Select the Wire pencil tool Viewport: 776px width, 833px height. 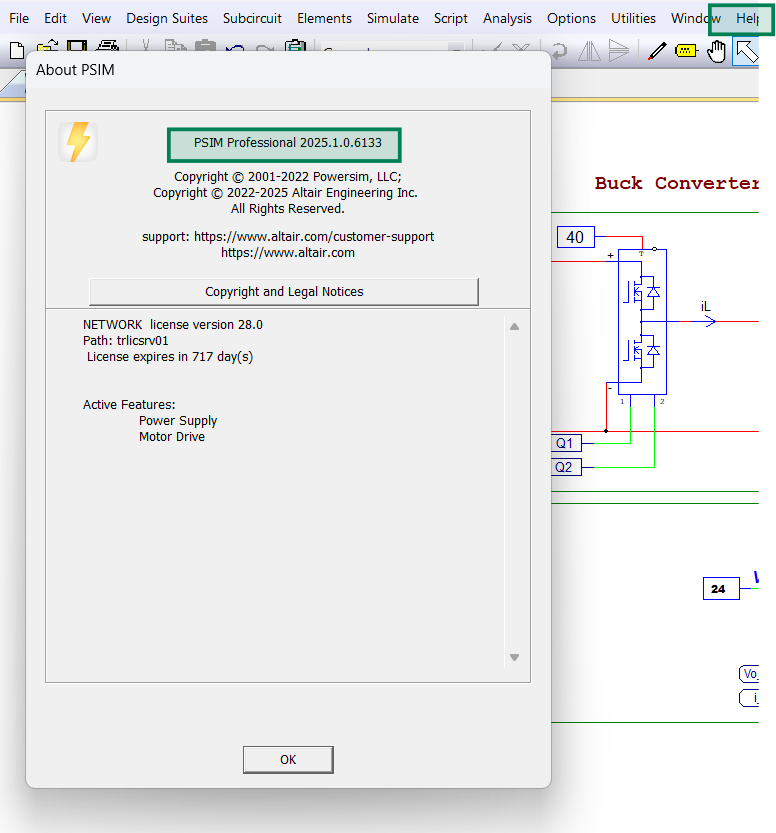click(656, 52)
